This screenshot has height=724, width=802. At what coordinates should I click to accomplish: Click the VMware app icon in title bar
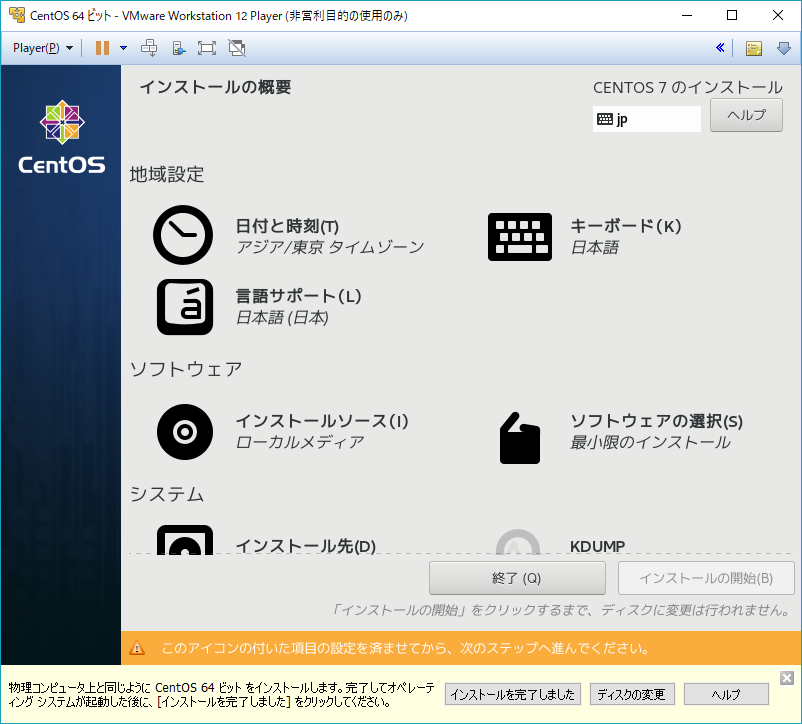tap(17, 15)
